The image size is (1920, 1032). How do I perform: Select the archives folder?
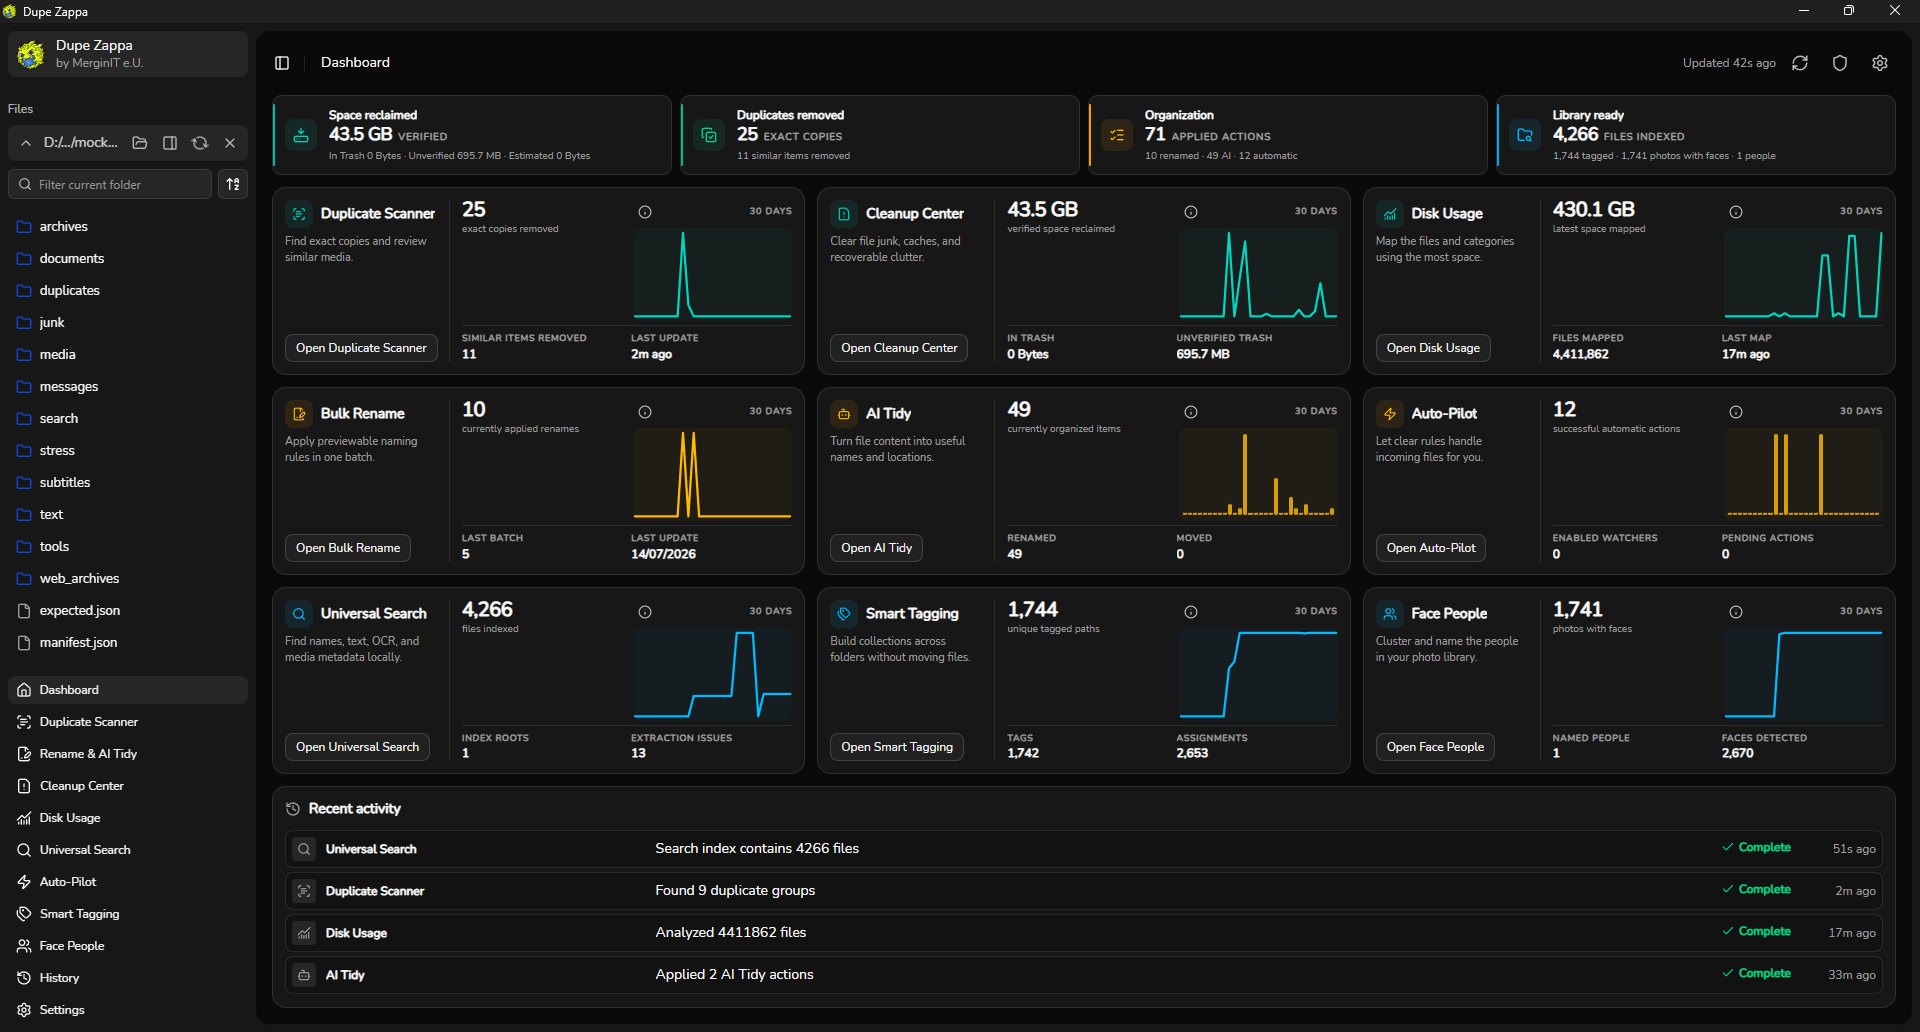pyautogui.click(x=128, y=227)
